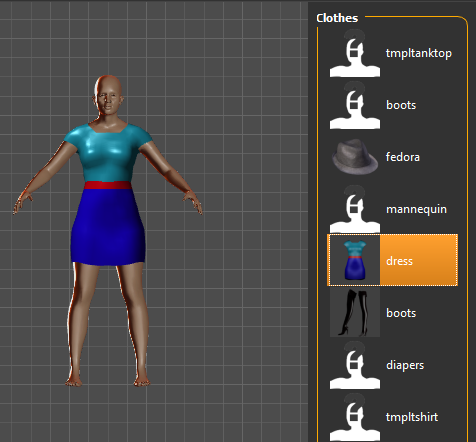Click placeholder icon of the upper boots entry
The image size is (476, 442).
pos(355,105)
